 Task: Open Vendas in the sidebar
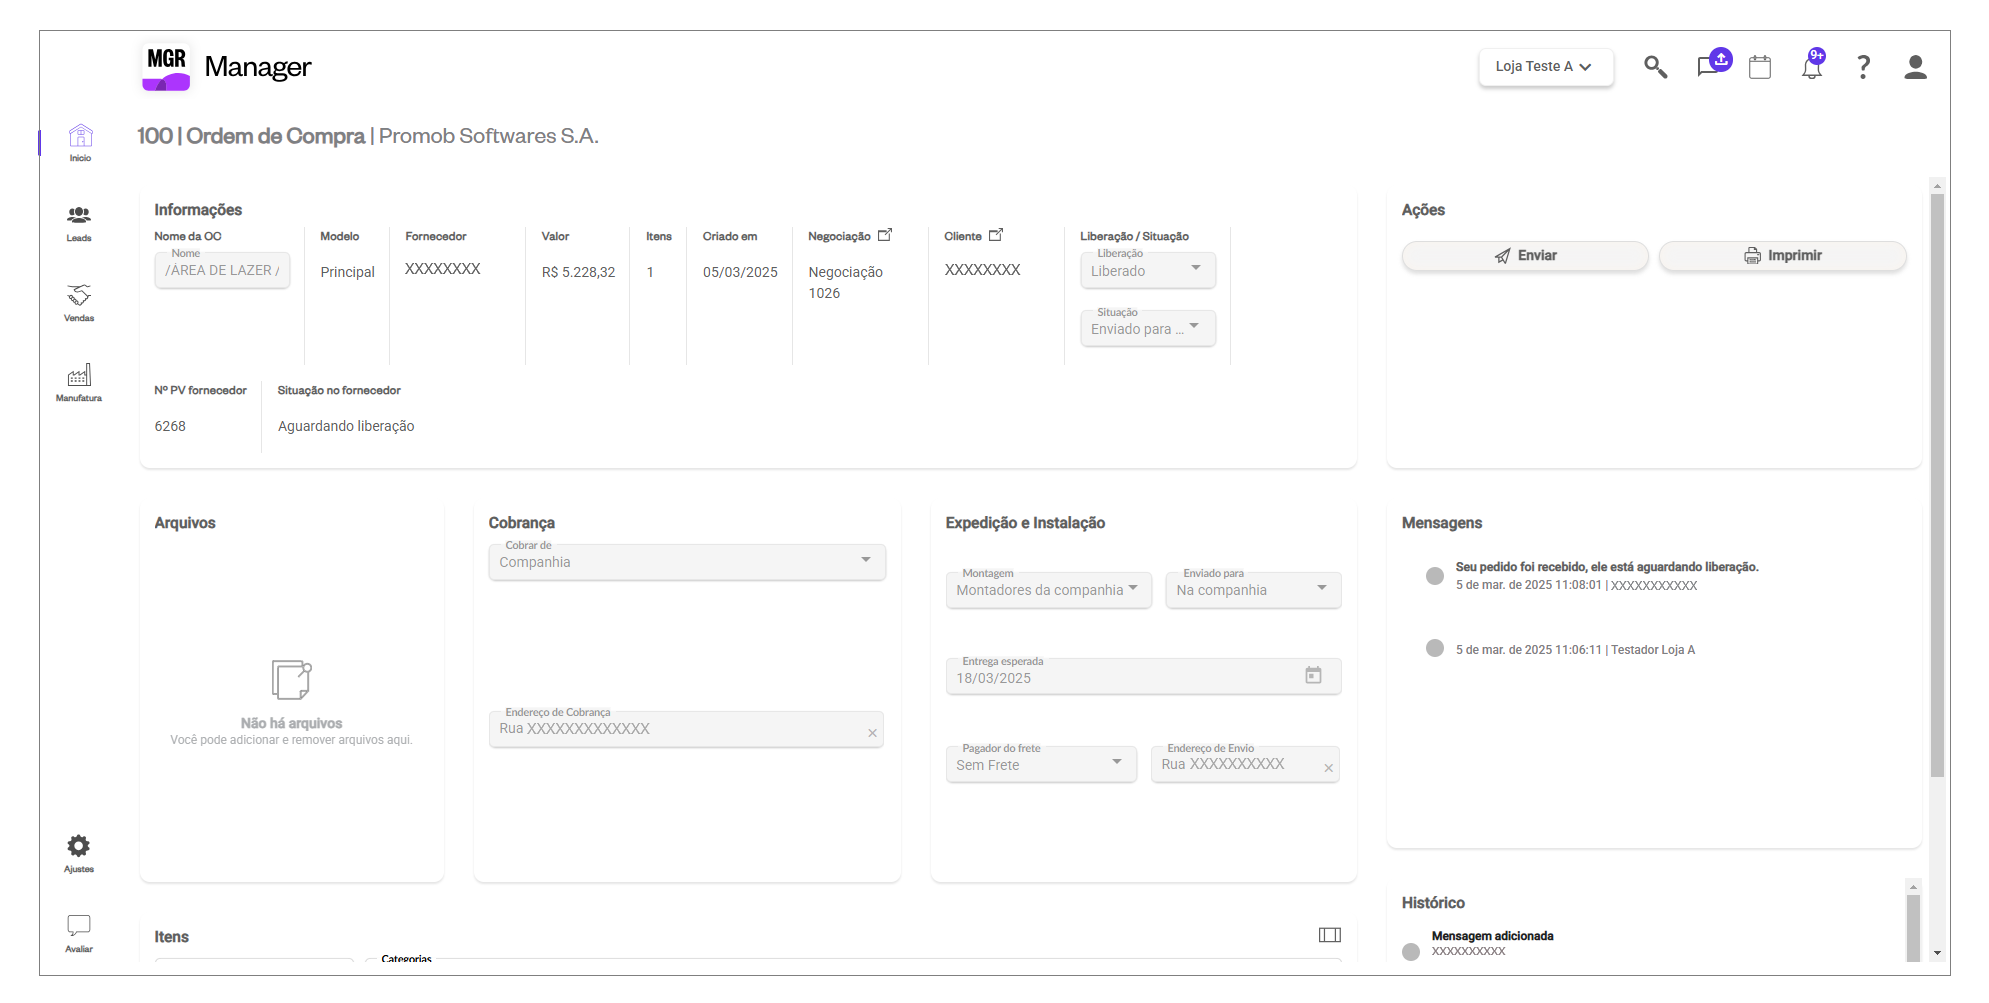(x=79, y=303)
